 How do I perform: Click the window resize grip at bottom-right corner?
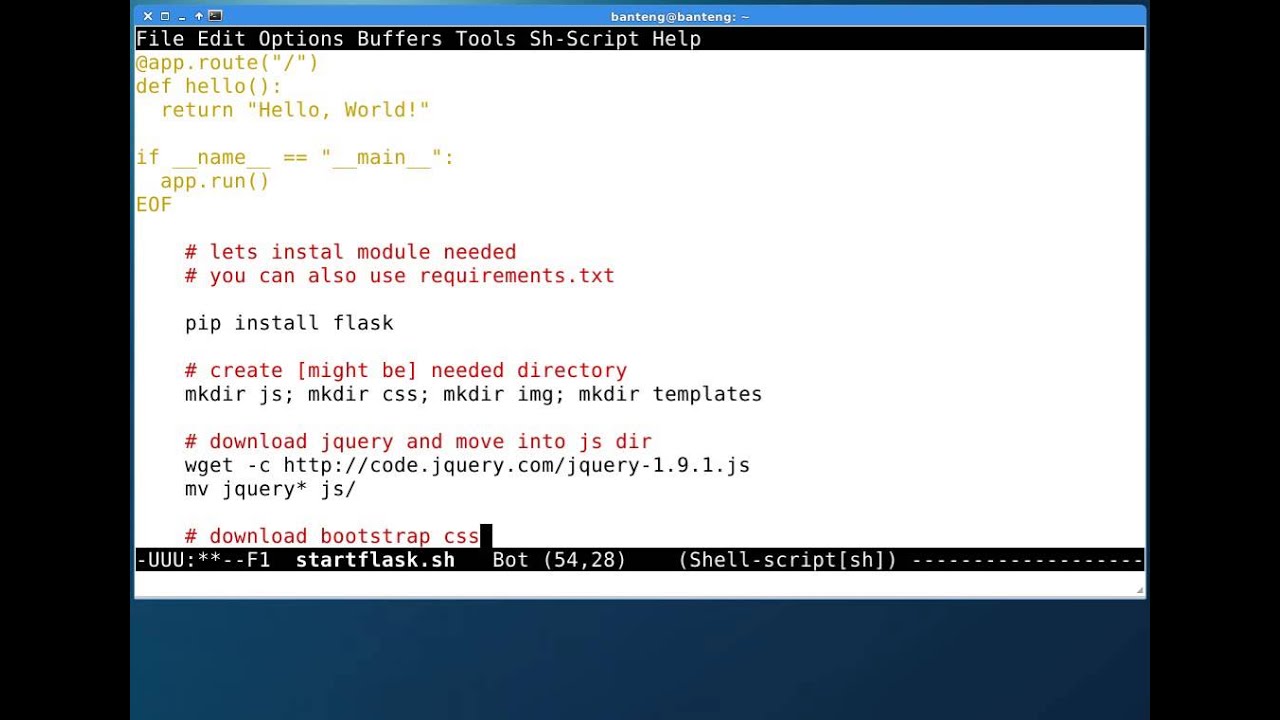(x=1140, y=591)
